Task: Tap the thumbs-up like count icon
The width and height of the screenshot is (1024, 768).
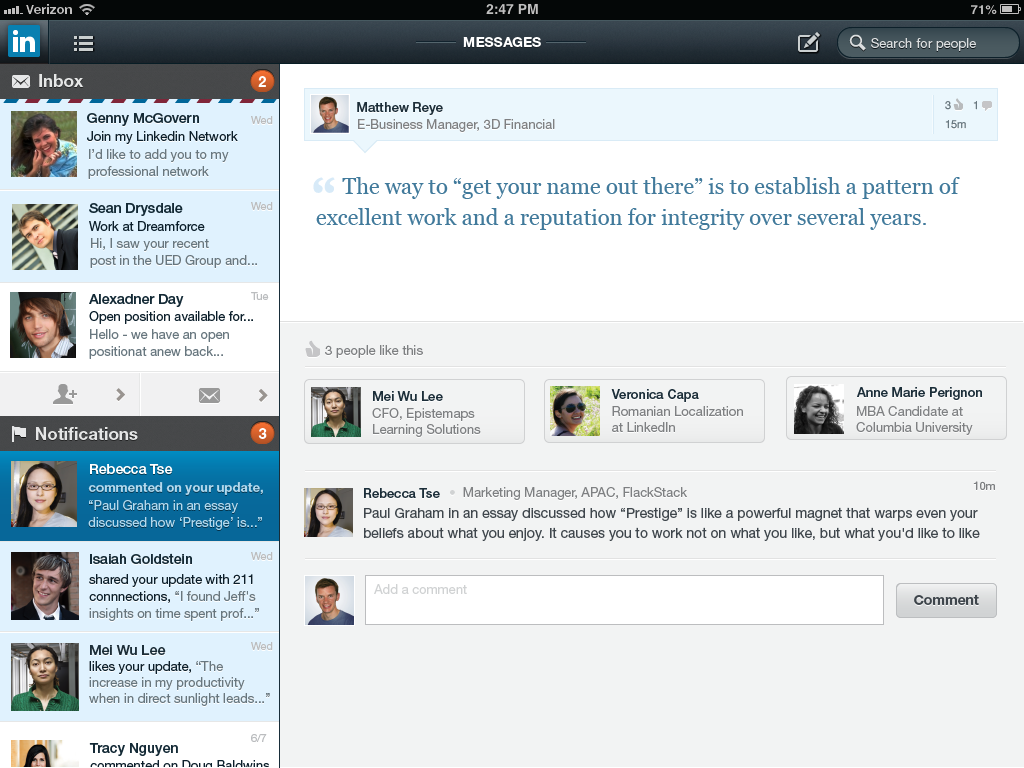Action: pos(958,104)
